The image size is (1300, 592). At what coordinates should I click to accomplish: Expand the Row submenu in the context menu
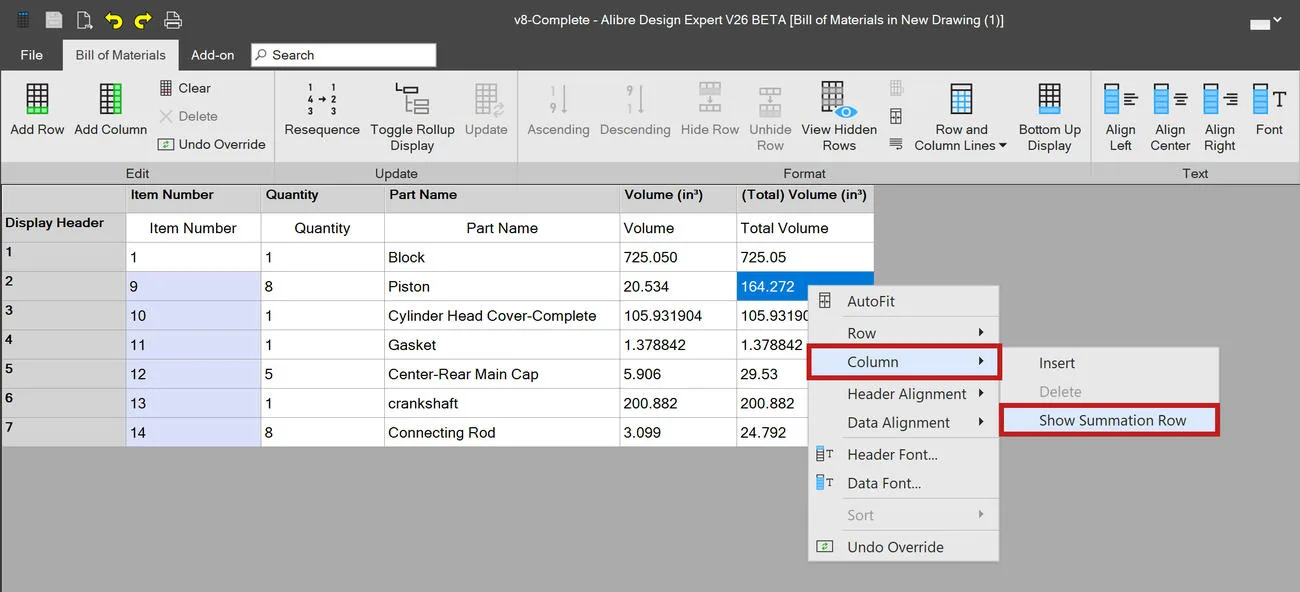click(904, 333)
